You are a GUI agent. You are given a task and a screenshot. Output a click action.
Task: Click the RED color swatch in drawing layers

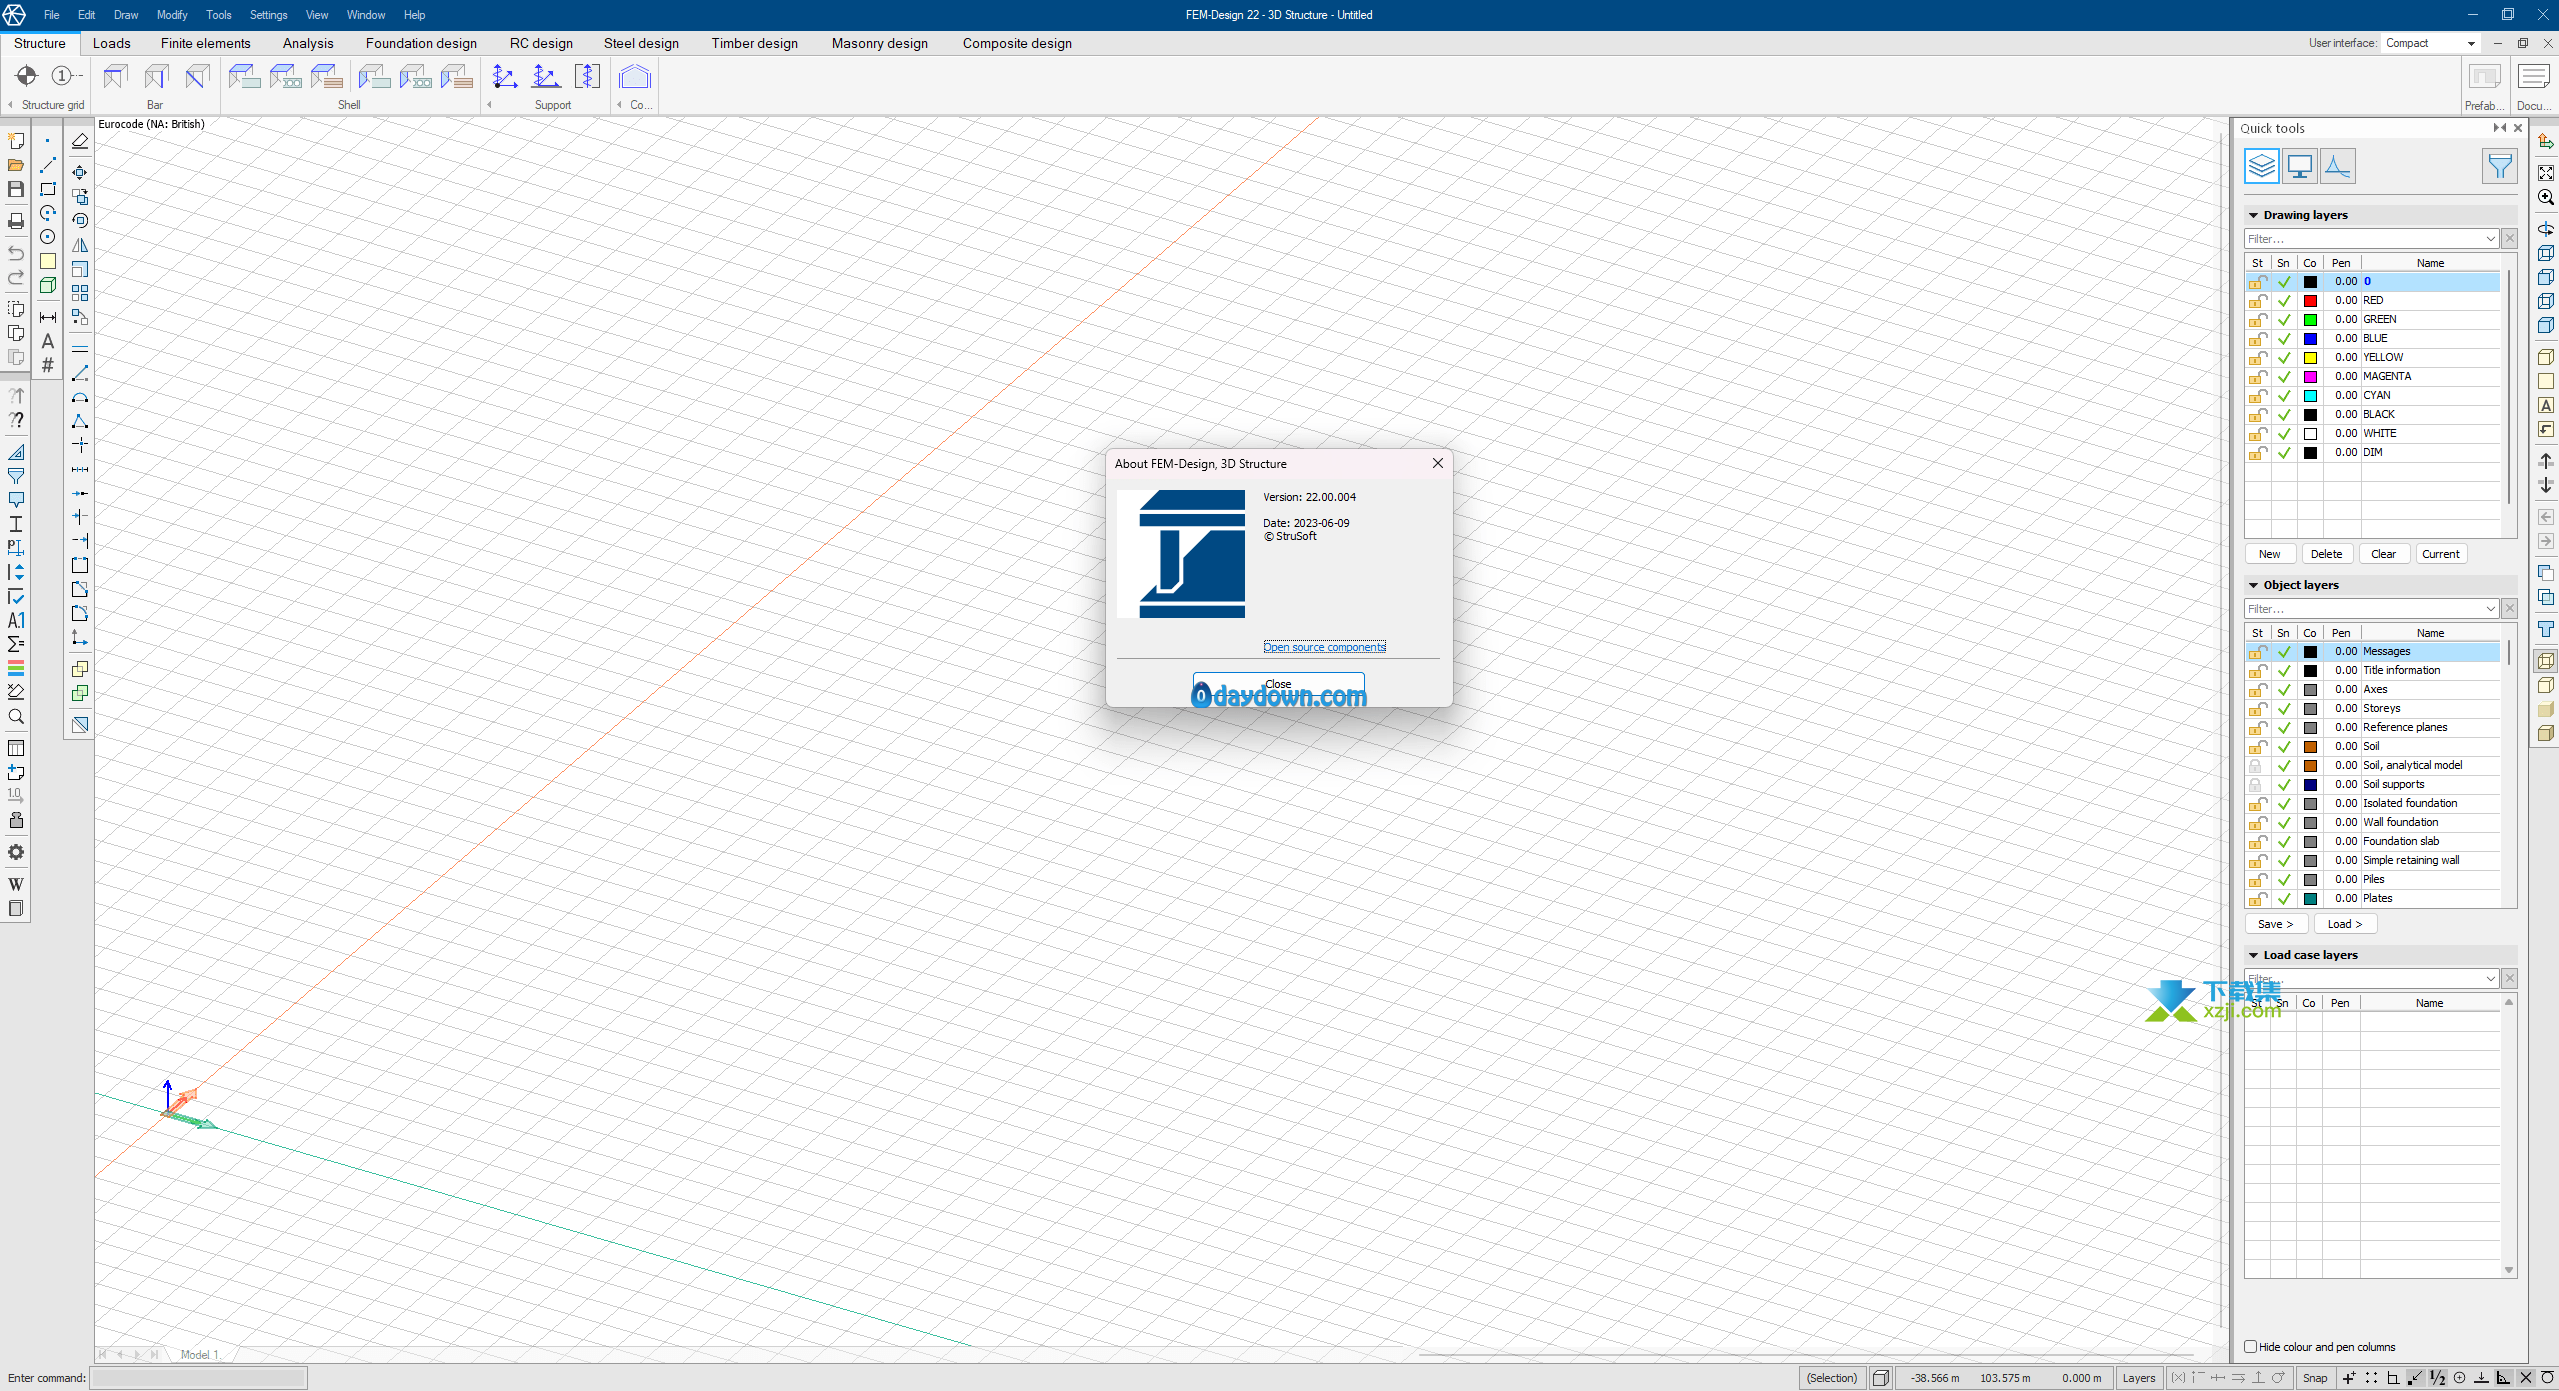click(x=2309, y=300)
